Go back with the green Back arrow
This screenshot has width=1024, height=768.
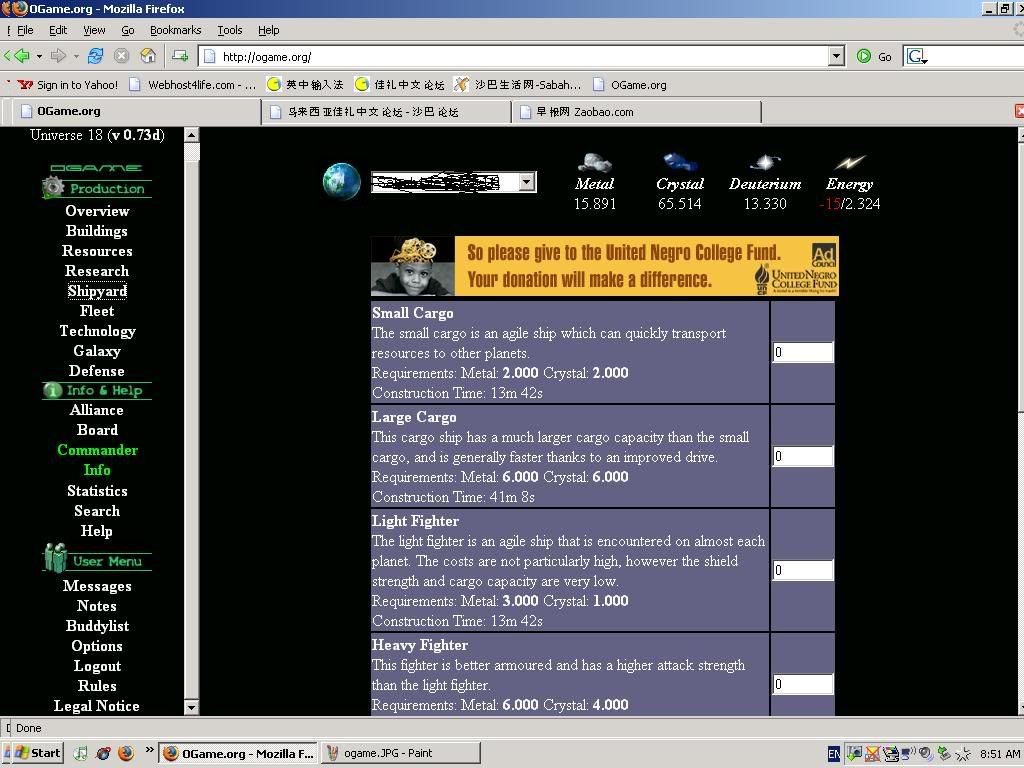[x=16, y=56]
